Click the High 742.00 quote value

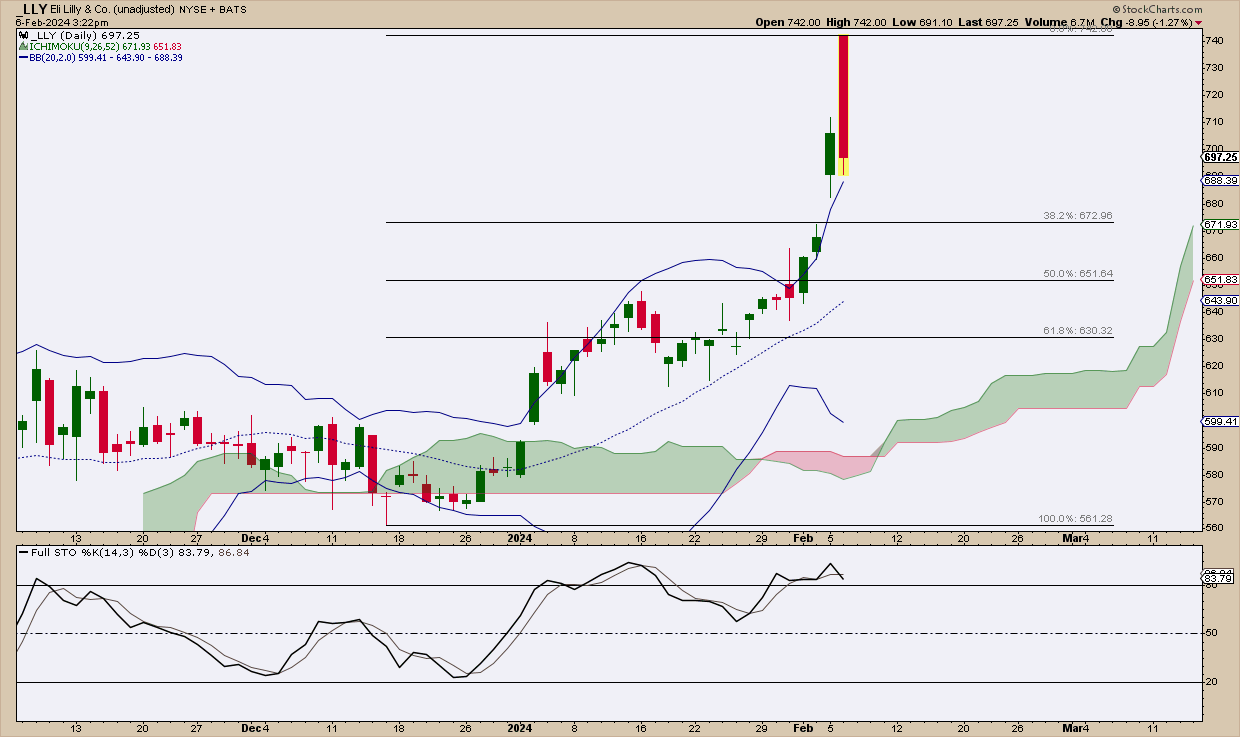tap(856, 22)
